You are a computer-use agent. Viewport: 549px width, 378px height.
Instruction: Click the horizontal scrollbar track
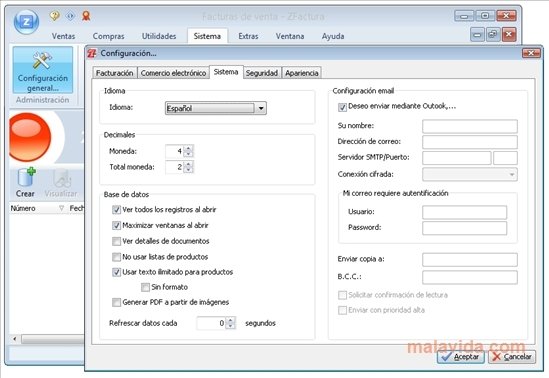[x=53, y=339]
